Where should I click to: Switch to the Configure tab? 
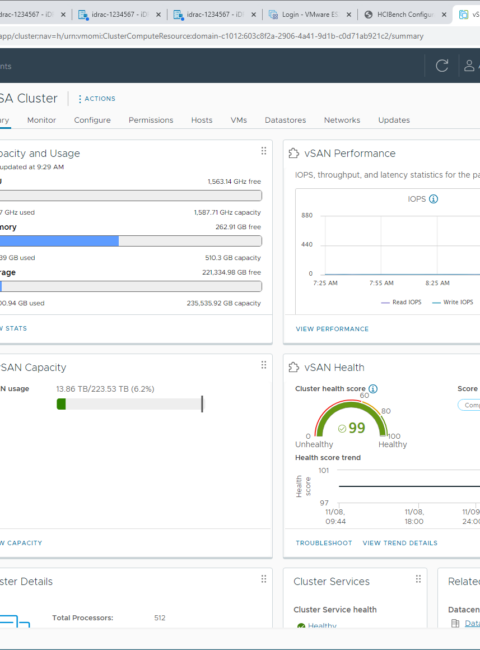click(92, 120)
